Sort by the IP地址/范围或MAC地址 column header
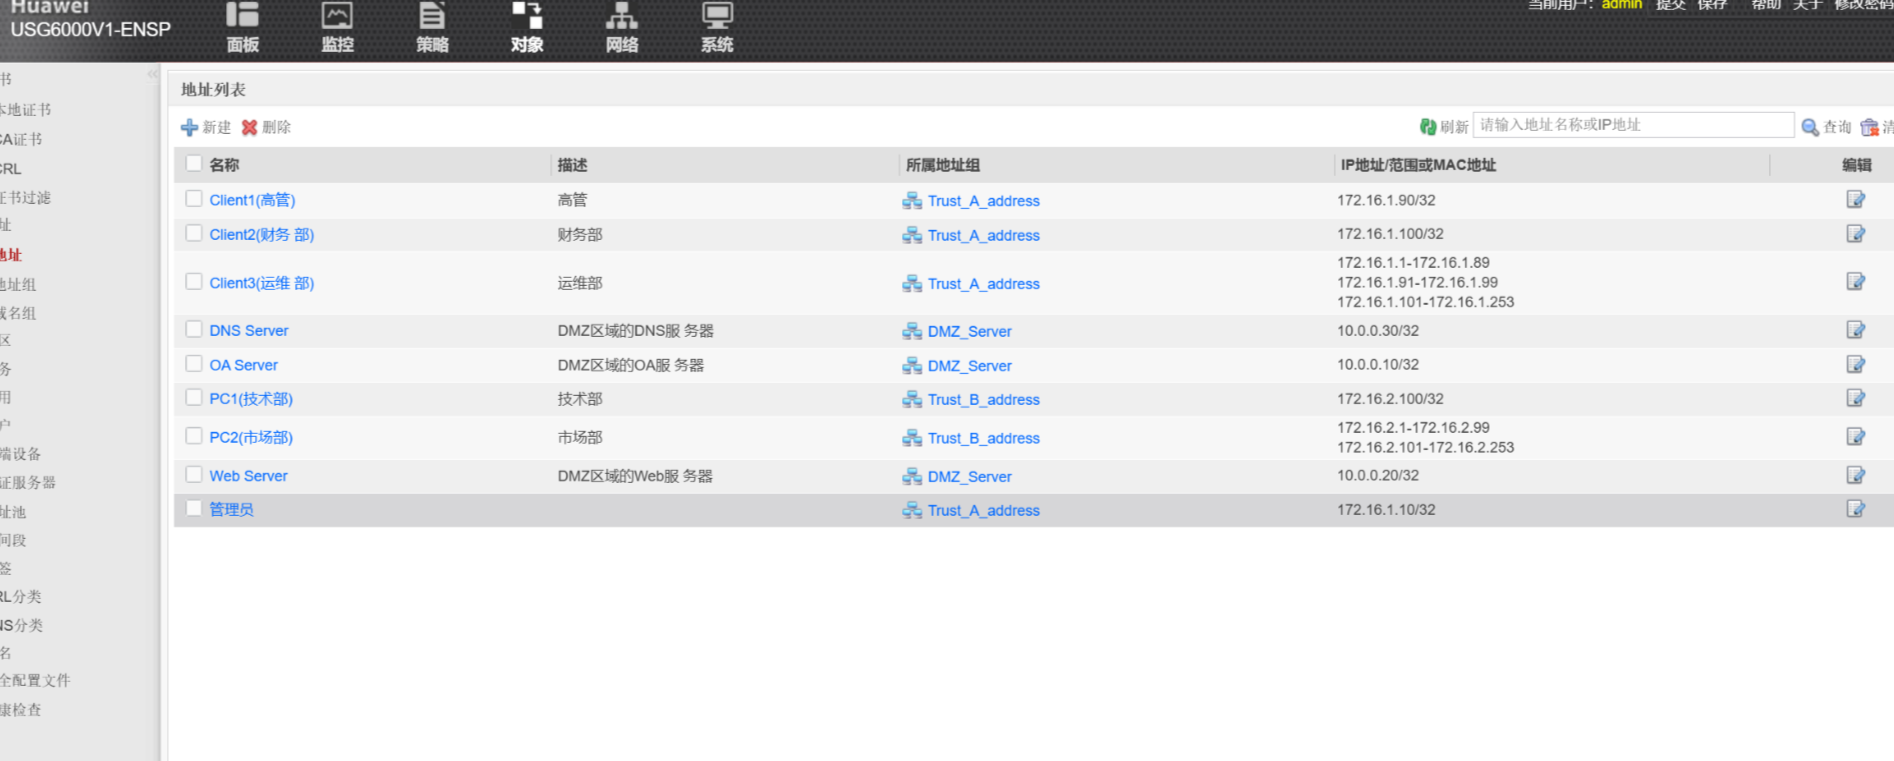Screen dimensions: 1894x761 coord(1418,165)
